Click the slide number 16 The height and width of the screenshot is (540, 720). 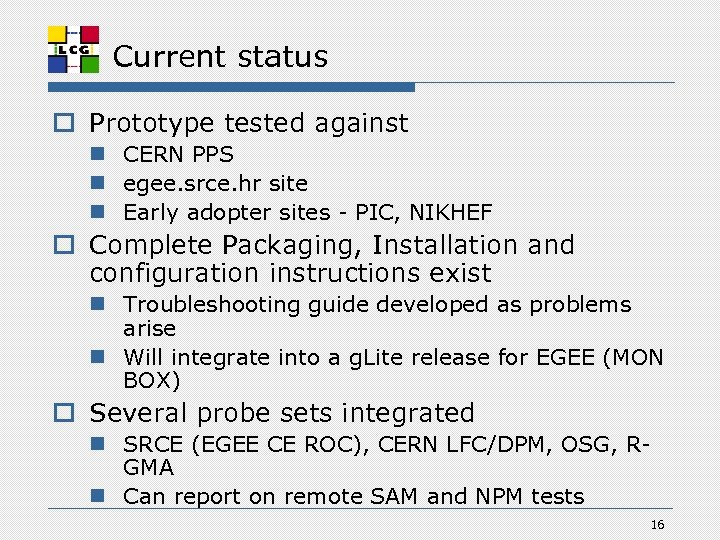[657, 525]
